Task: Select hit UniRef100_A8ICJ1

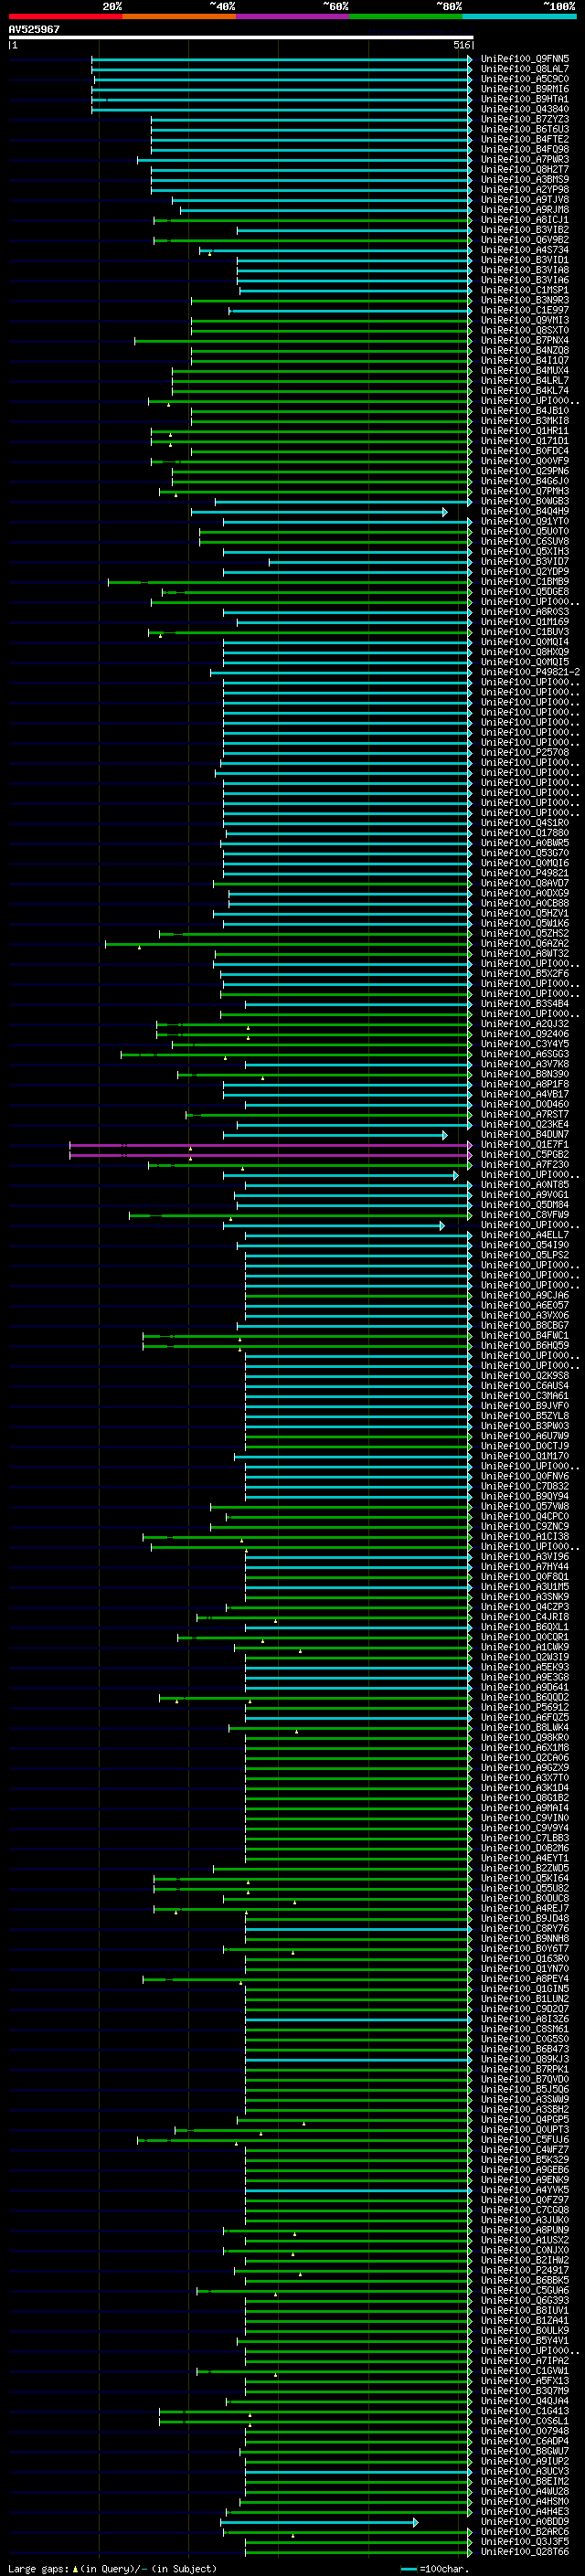Action: click(525, 220)
